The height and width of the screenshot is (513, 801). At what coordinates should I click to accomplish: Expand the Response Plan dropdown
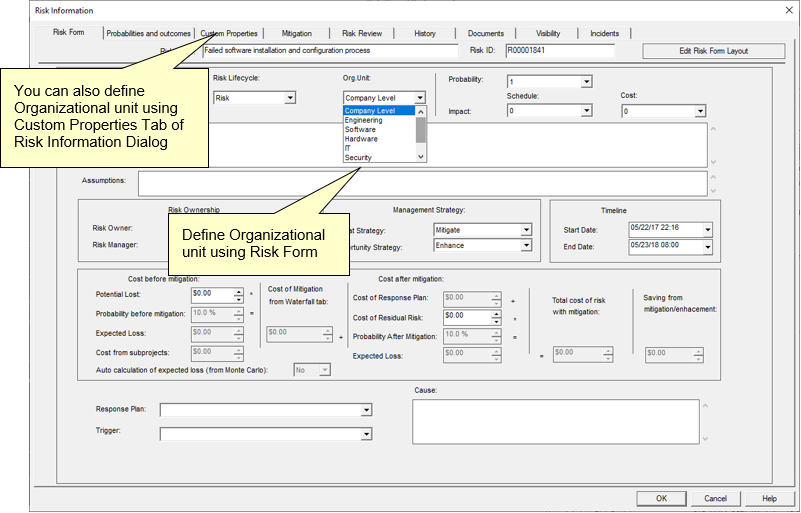click(x=367, y=410)
